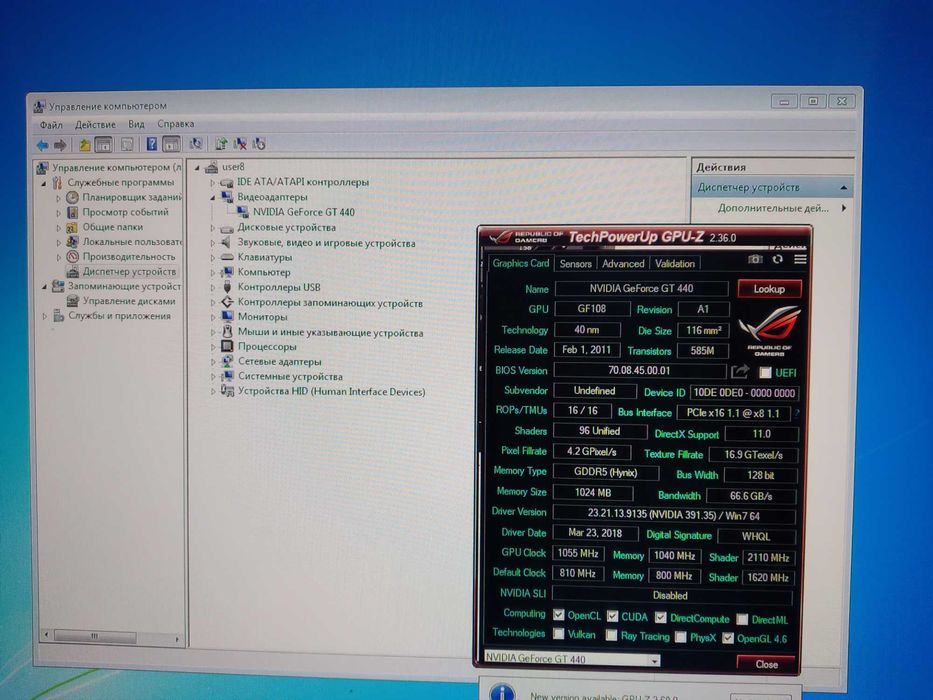Expand the Мониторы node
The height and width of the screenshot is (700, 933).
(212, 317)
